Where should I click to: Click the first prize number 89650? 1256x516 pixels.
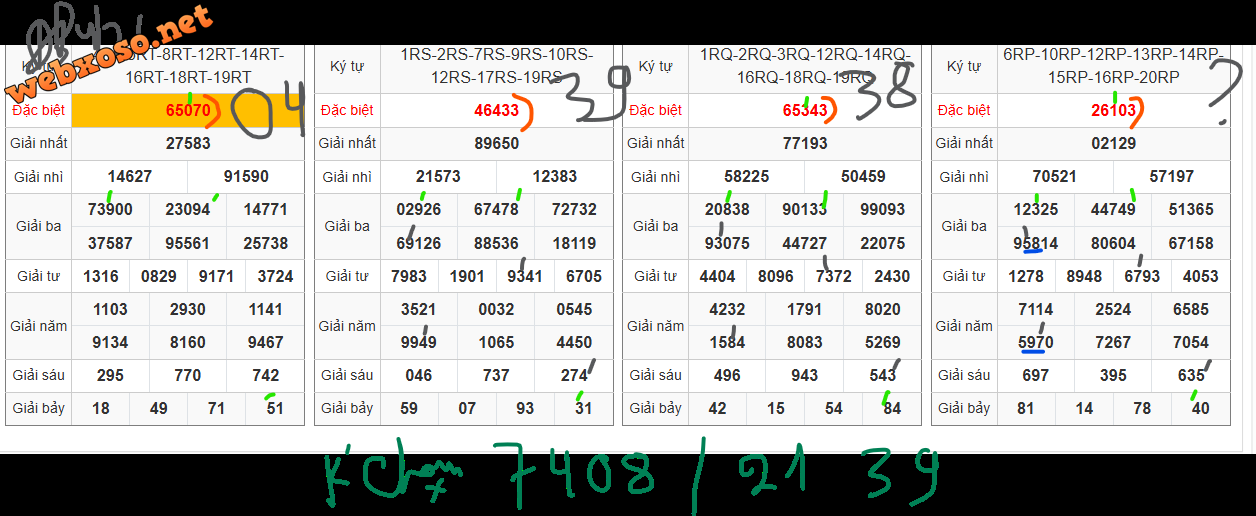pyautogui.click(x=496, y=144)
